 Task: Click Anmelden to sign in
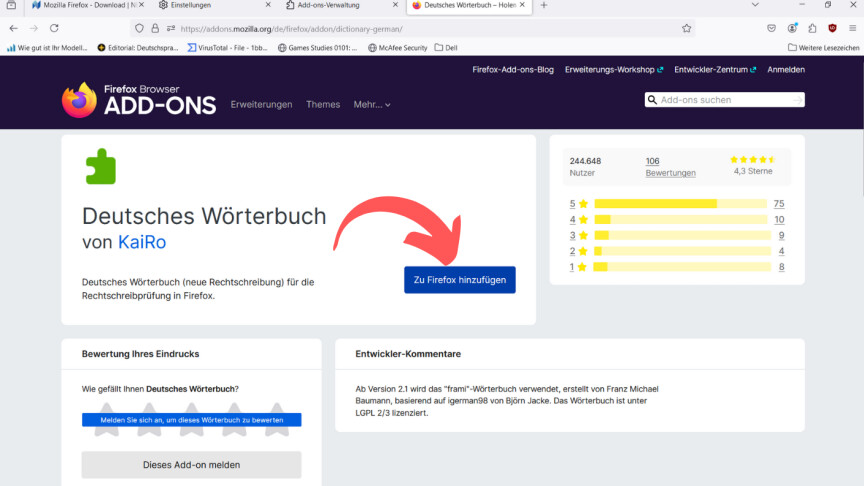786,69
